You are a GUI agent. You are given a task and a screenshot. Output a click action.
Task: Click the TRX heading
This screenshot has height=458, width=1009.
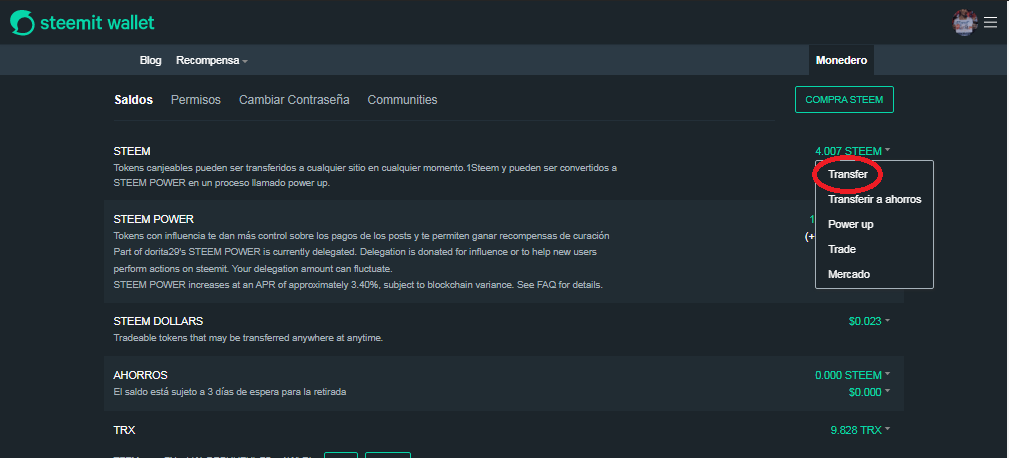click(x=124, y=430)
